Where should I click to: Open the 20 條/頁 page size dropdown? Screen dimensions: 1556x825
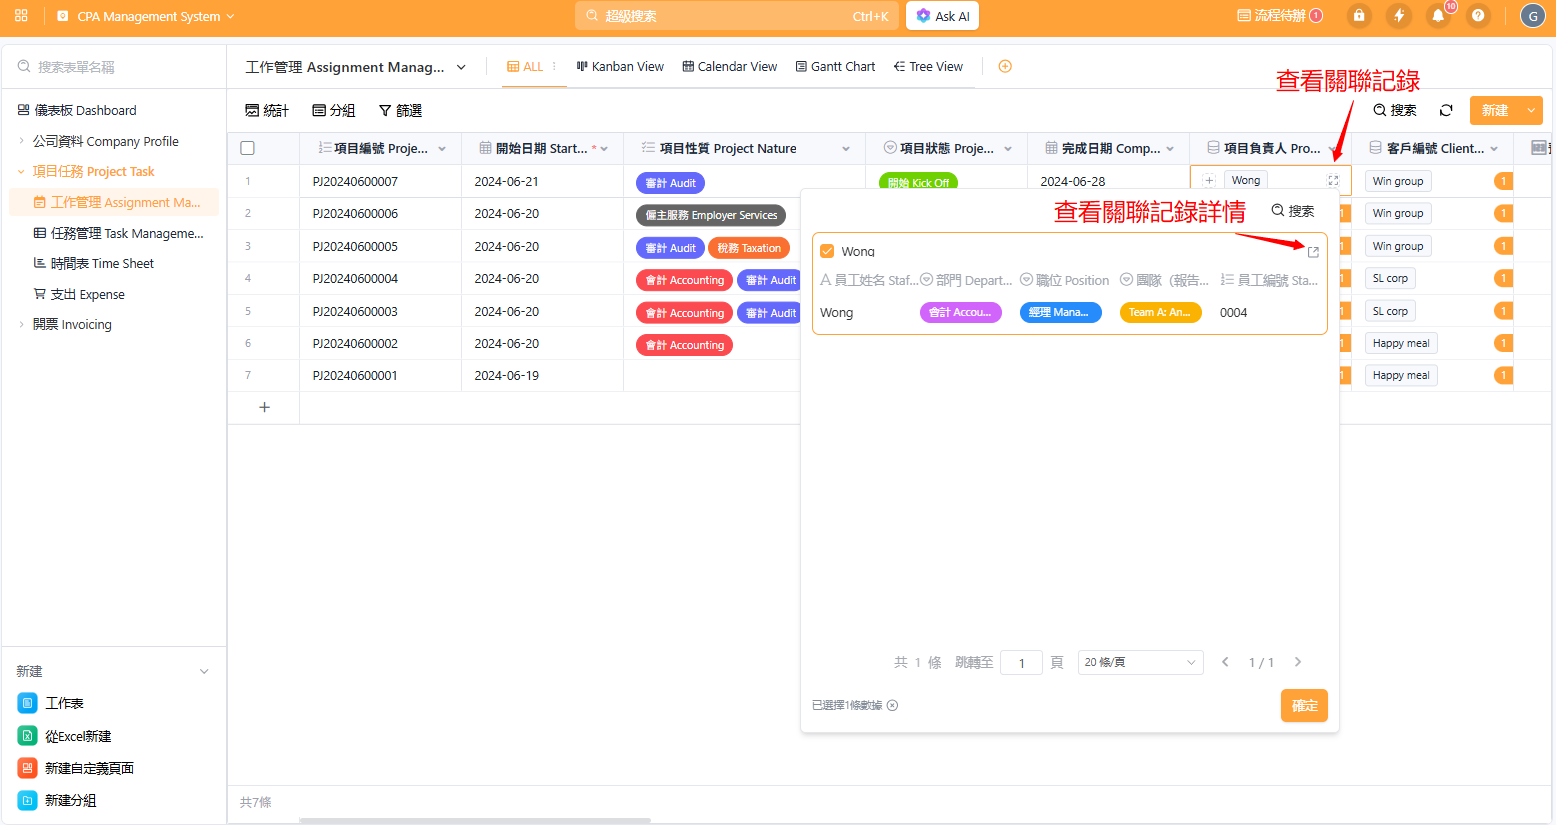(1140, 662)
